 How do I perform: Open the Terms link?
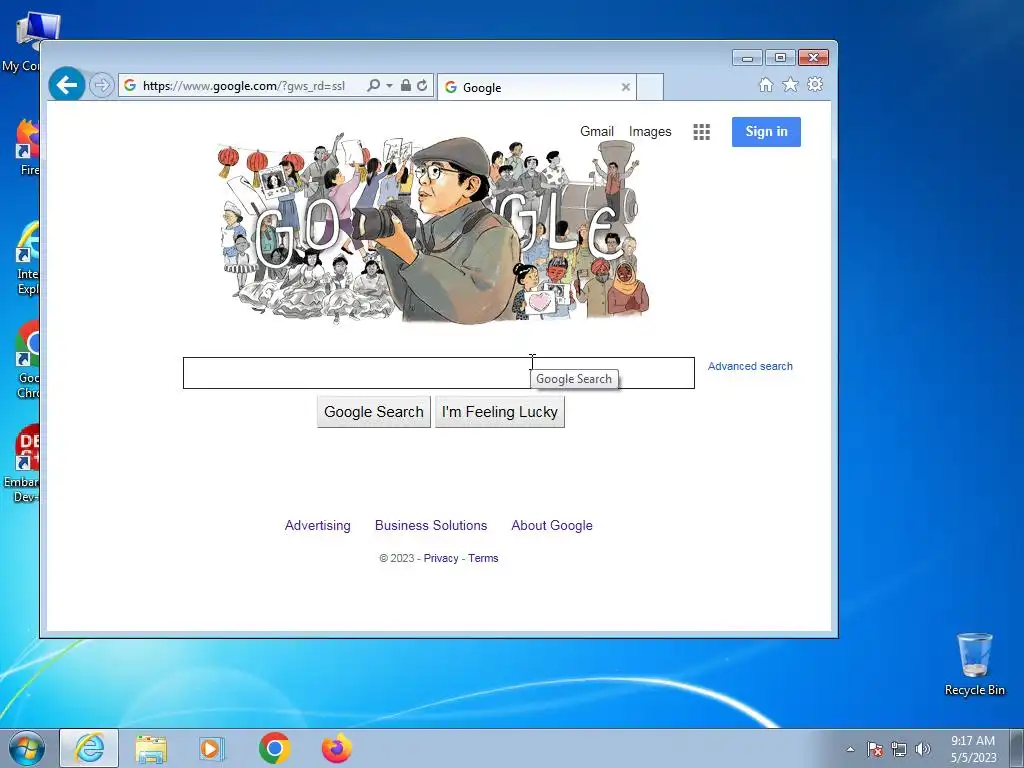483,558
